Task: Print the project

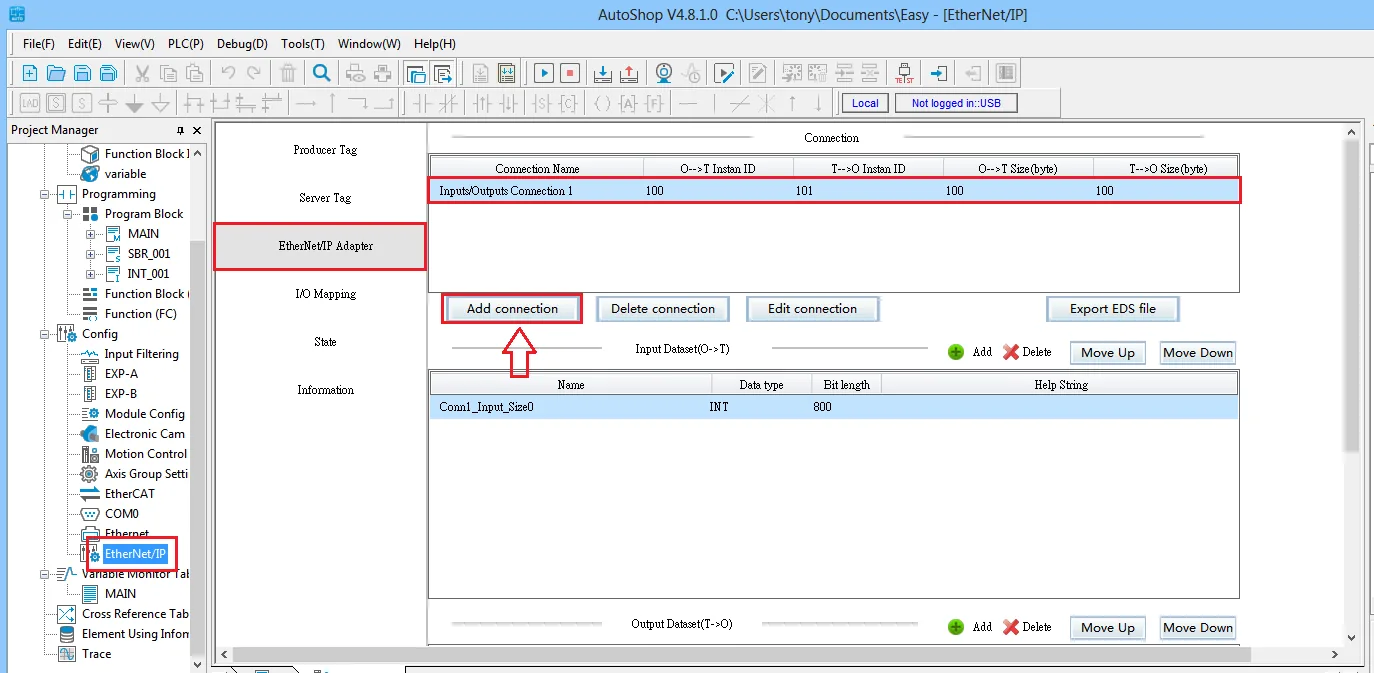Action: [x=382, y=73]
